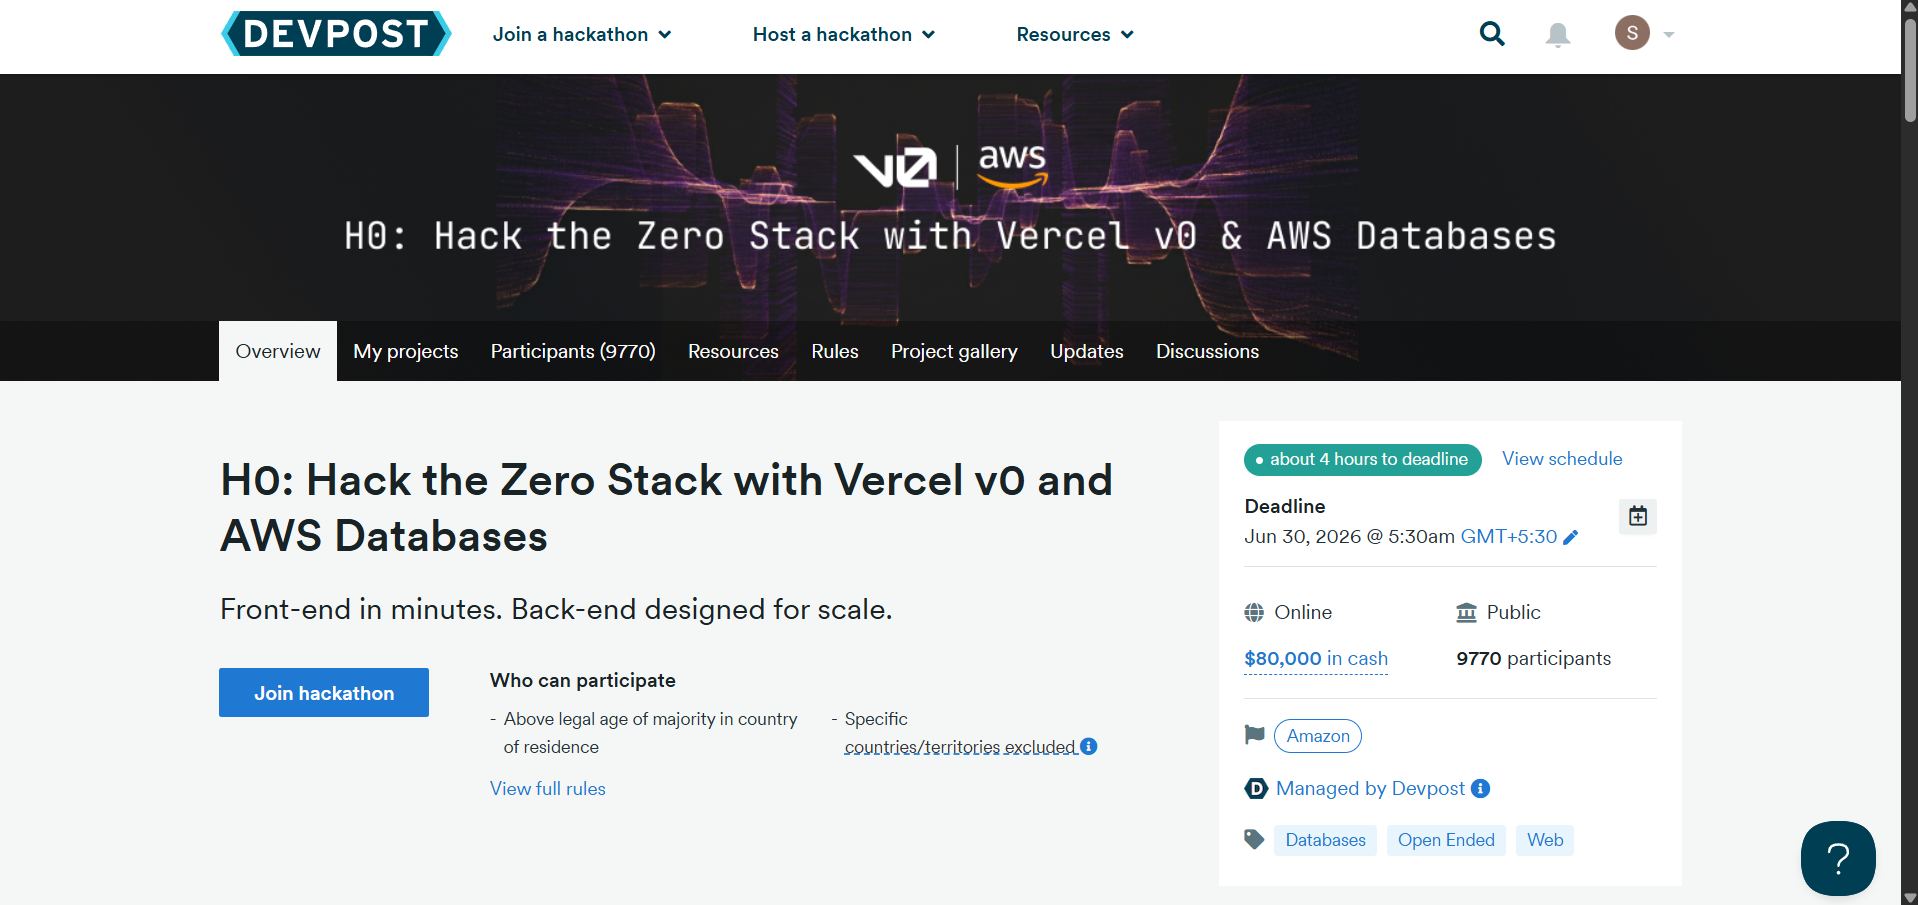1918x905 pixels.
Task: Switch to the Overview tab
Action: pos(278,351)
